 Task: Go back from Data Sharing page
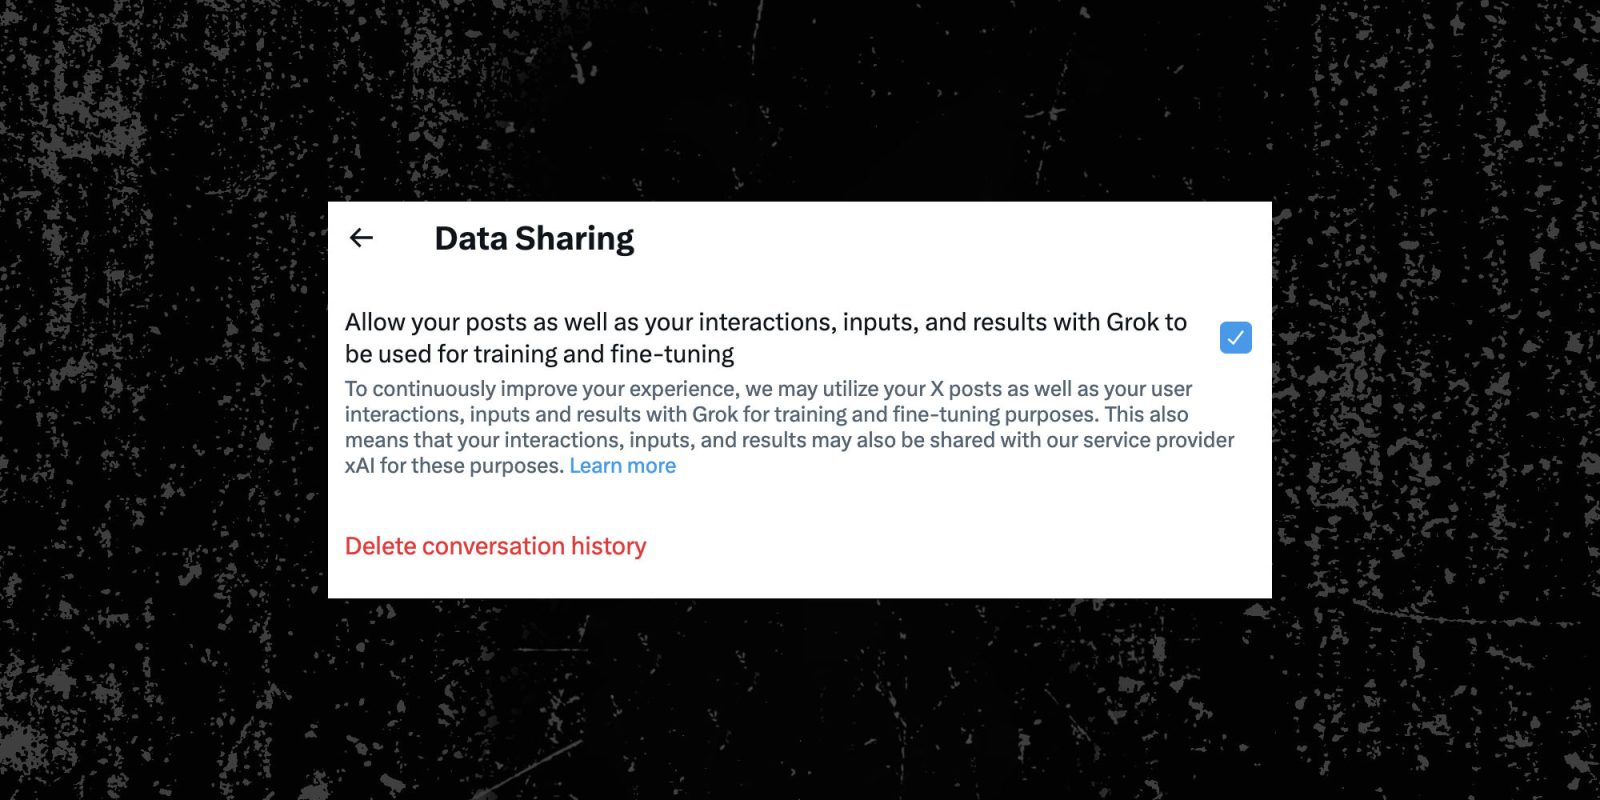tap(361, 238)
